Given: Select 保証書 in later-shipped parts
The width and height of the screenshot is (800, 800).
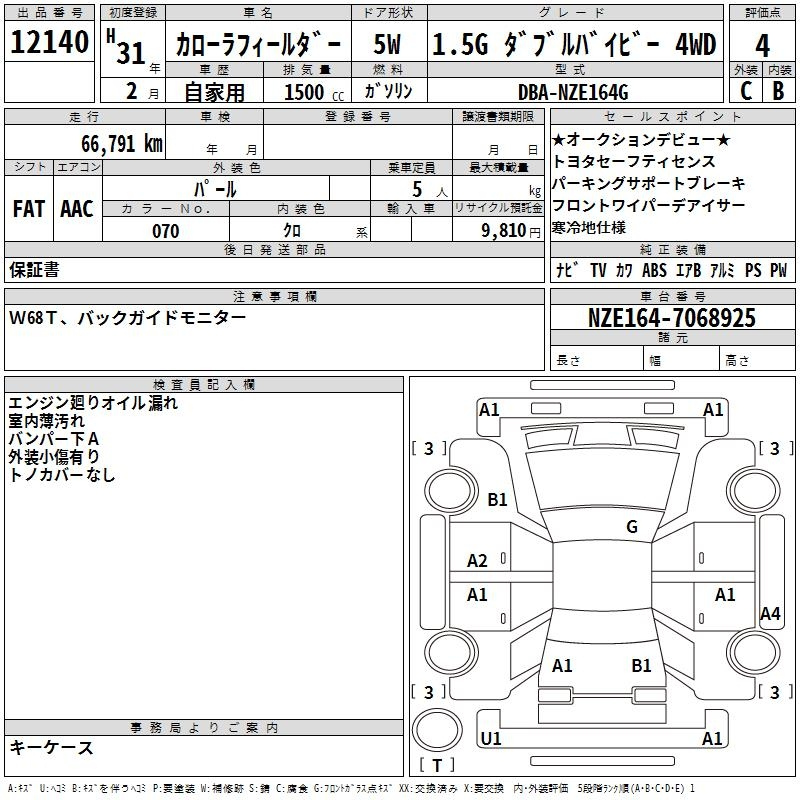Looking at the screenshot, I should coord(34,269).
